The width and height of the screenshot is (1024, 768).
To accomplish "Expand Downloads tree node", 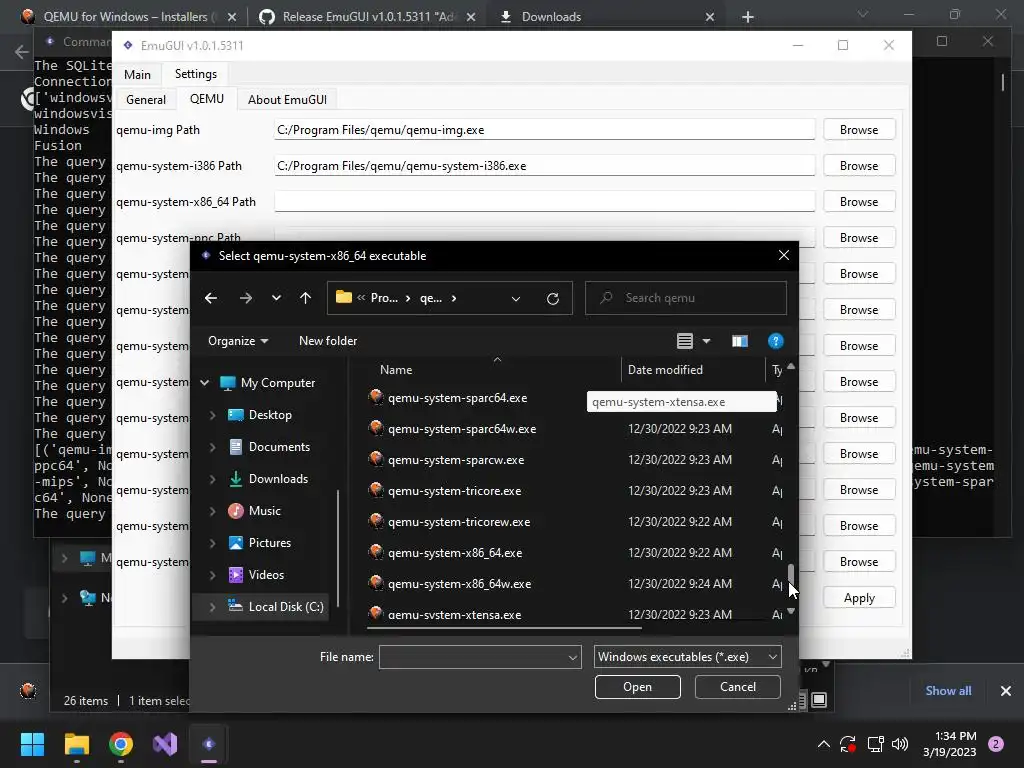I will tap(212, 479).
